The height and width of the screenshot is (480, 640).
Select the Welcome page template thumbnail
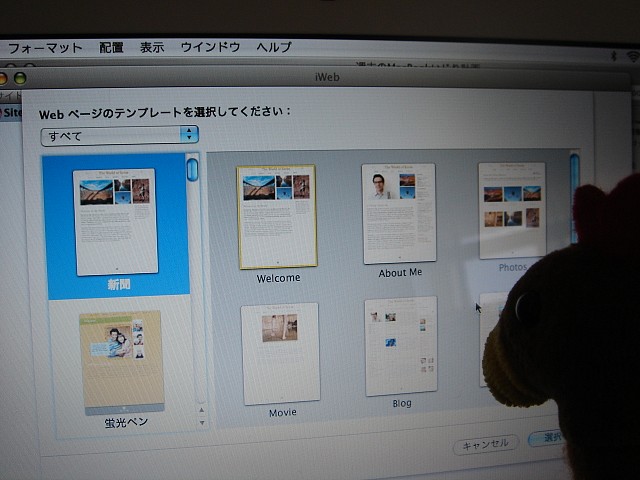[277, 217]
